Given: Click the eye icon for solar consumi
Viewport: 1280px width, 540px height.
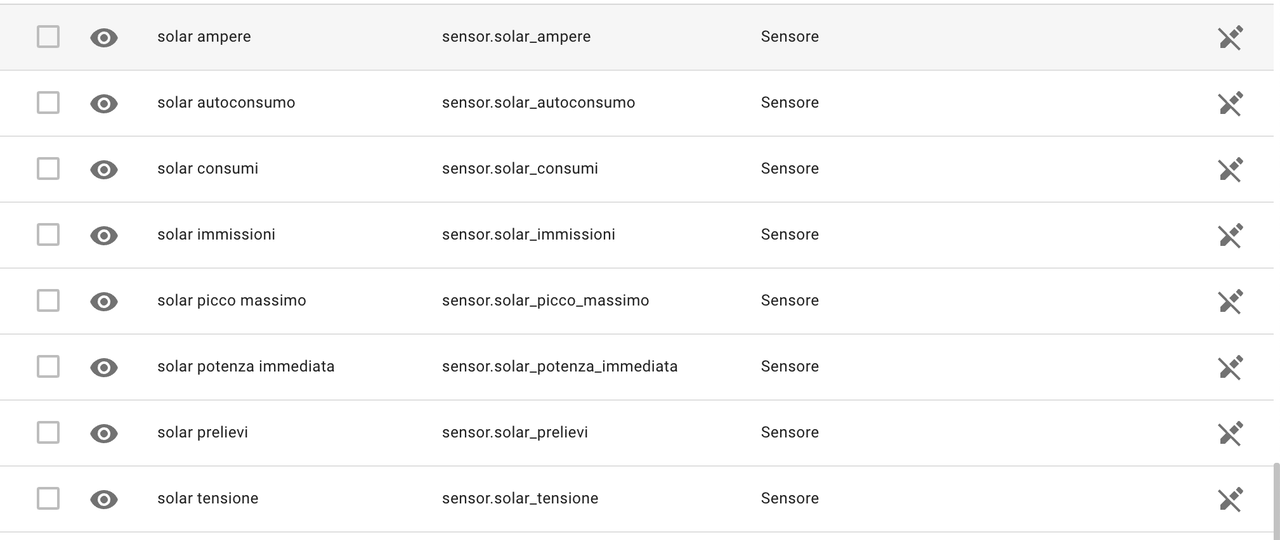Looking at the screenshot, I should 104,170.
